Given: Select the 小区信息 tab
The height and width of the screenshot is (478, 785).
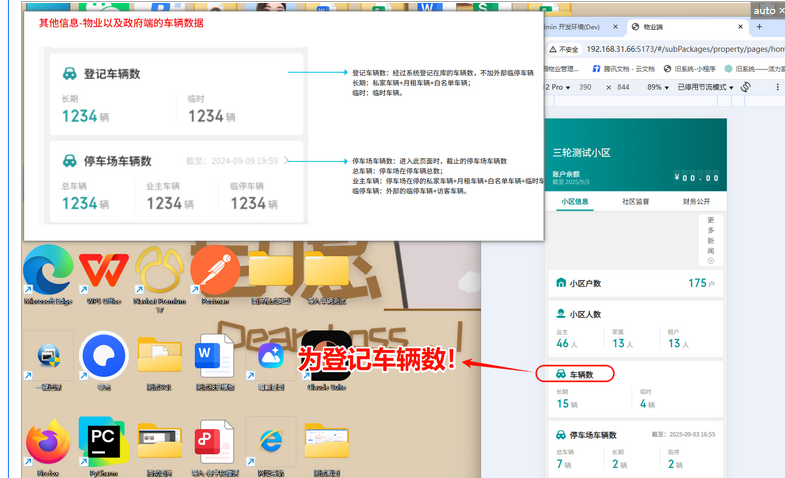Looking at the screenshot, I should click(x=575, y=201).
